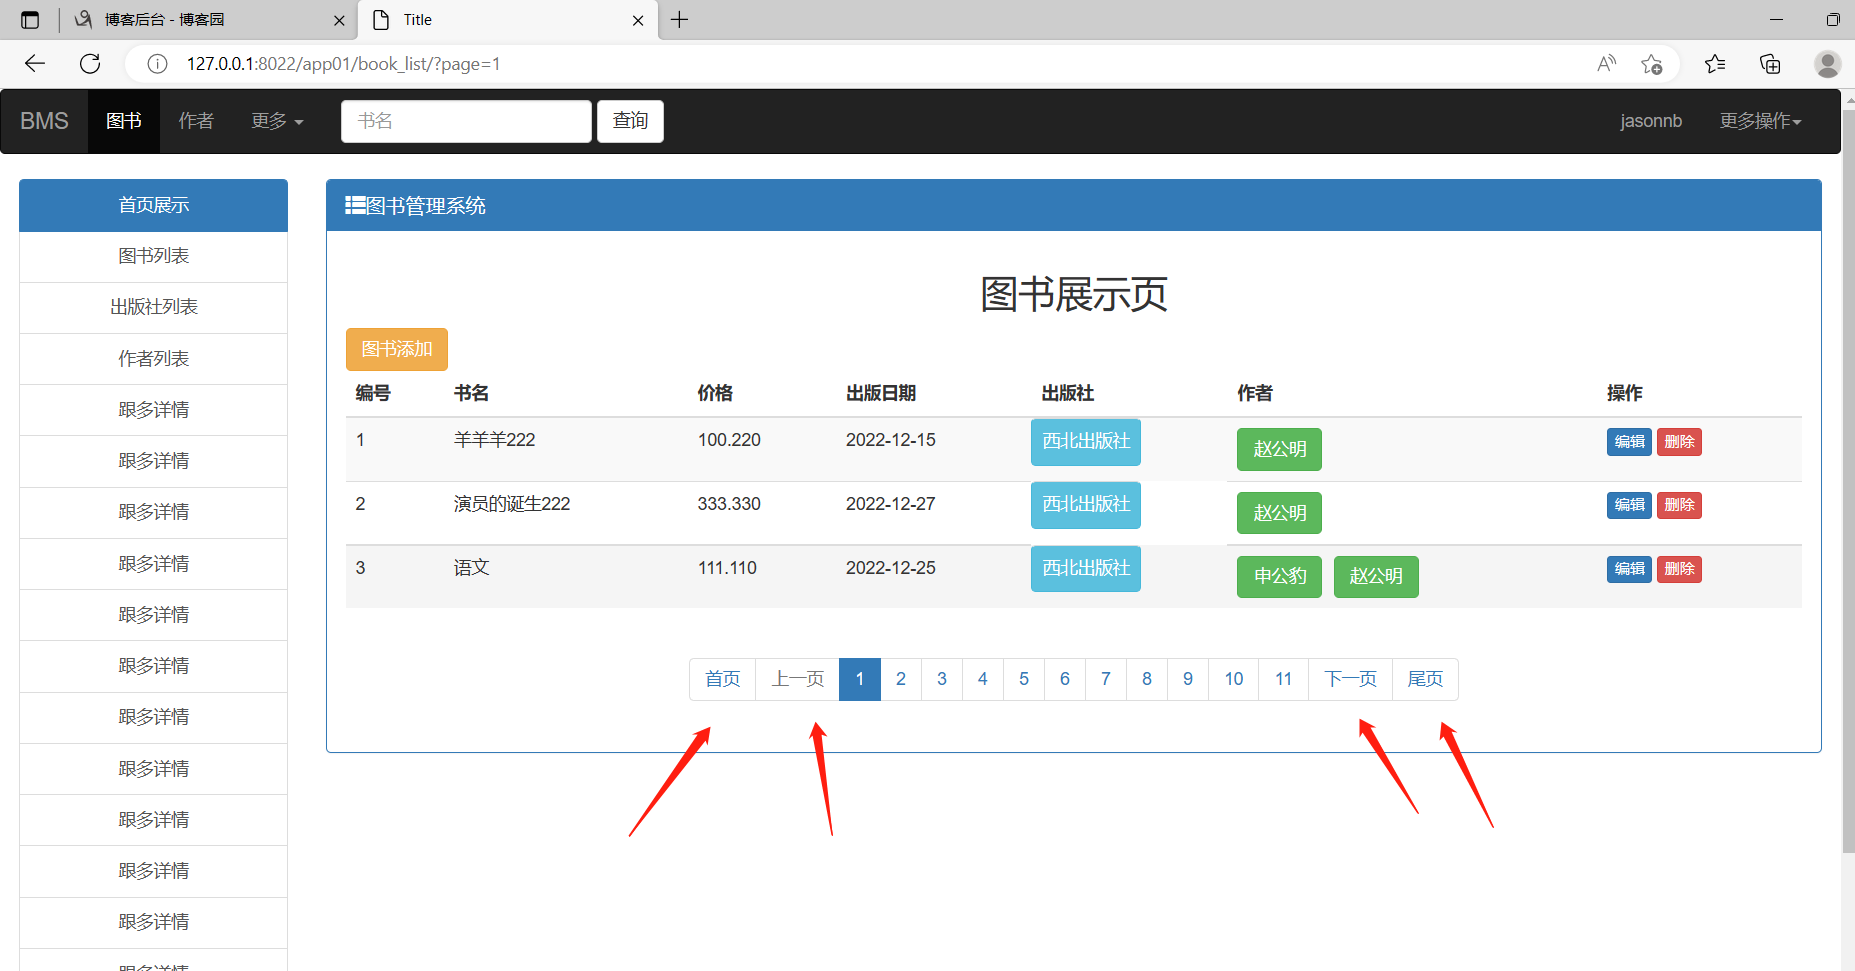Delete the book 语文
Image resolution: width=1855 pixels, height=971 pixels.
(x=1679, y=569)
